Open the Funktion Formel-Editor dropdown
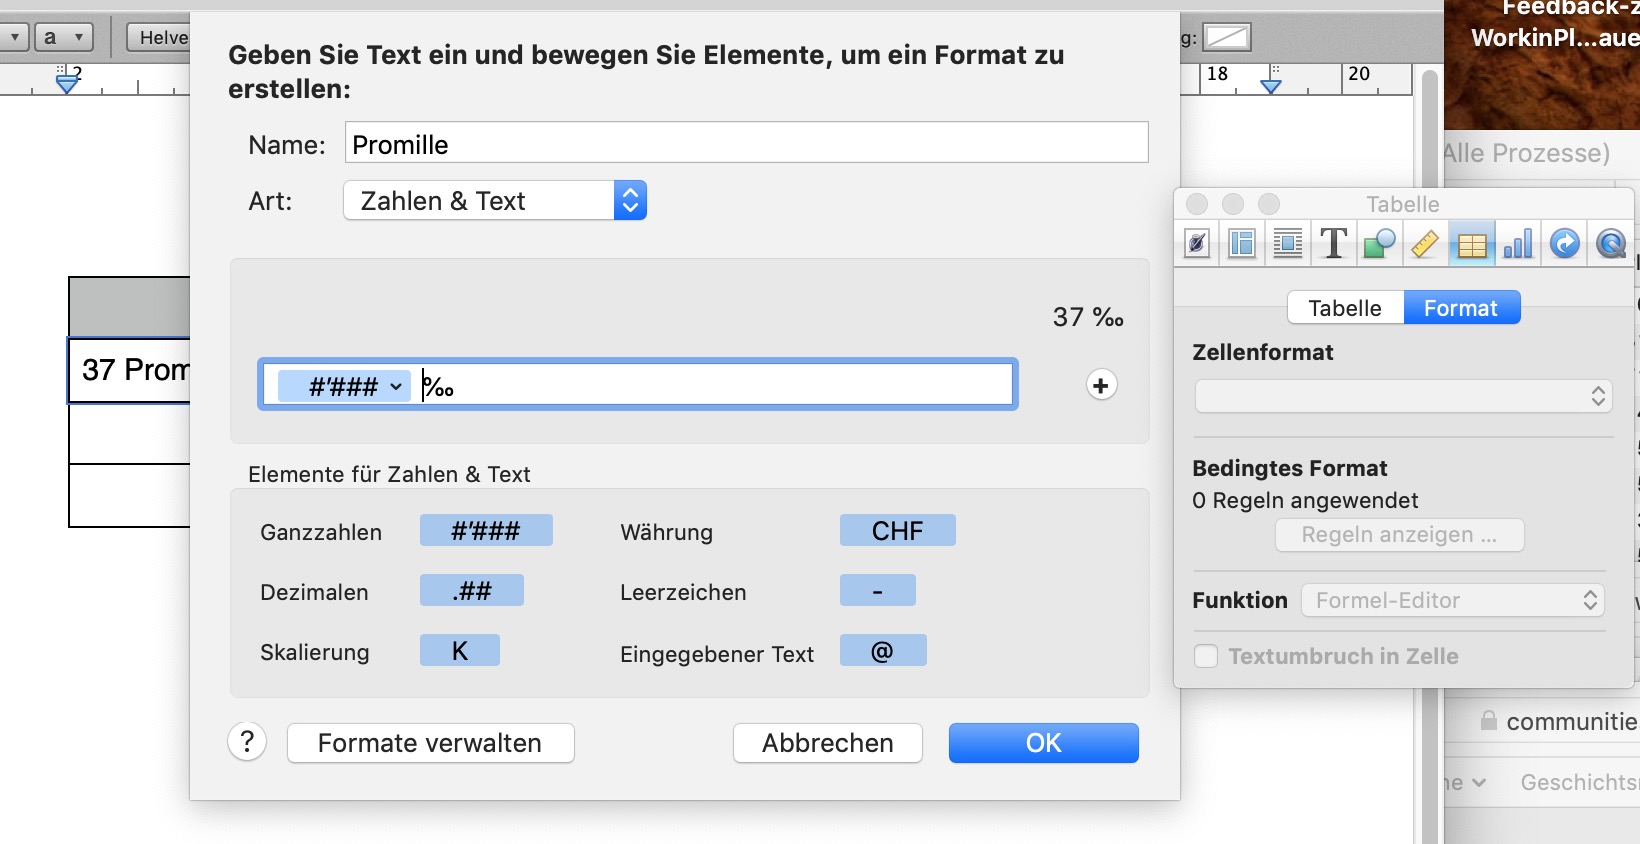1640x844 pixels. (x=1453, y=600)
